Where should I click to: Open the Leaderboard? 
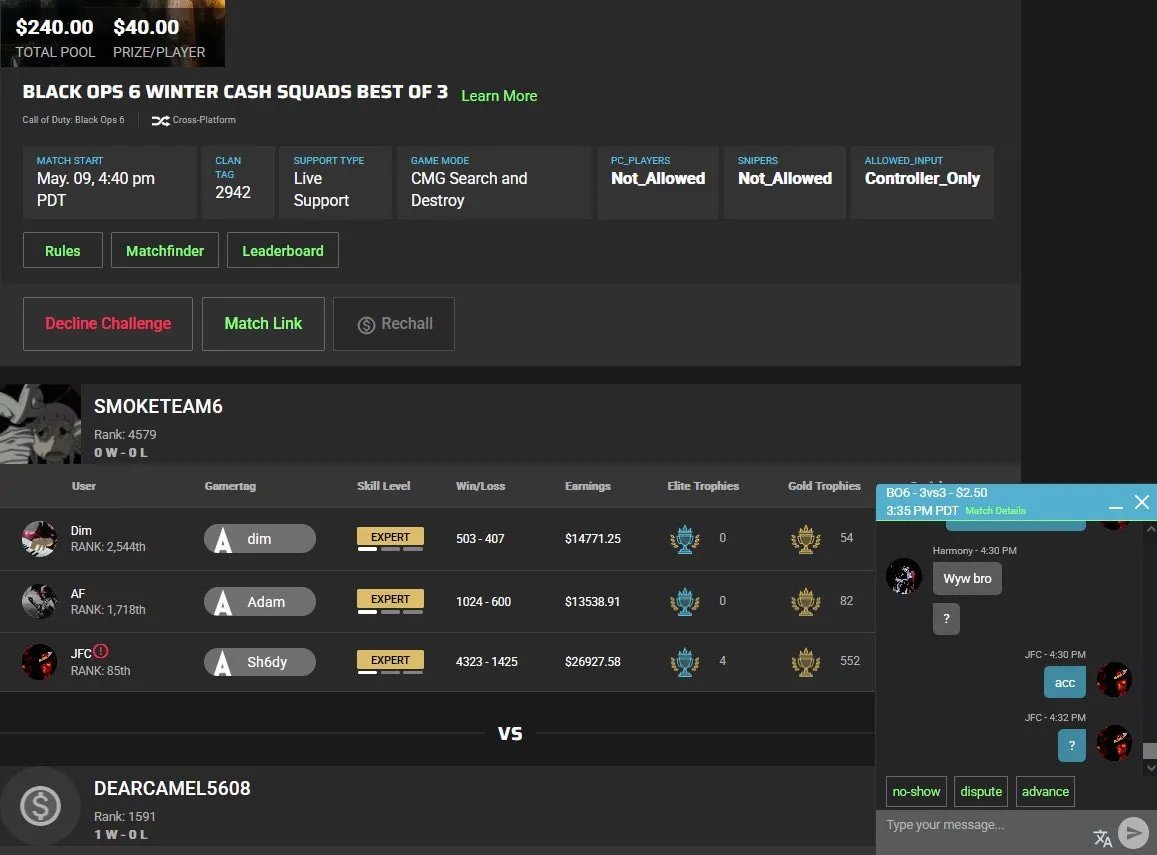tap(283, 251)
